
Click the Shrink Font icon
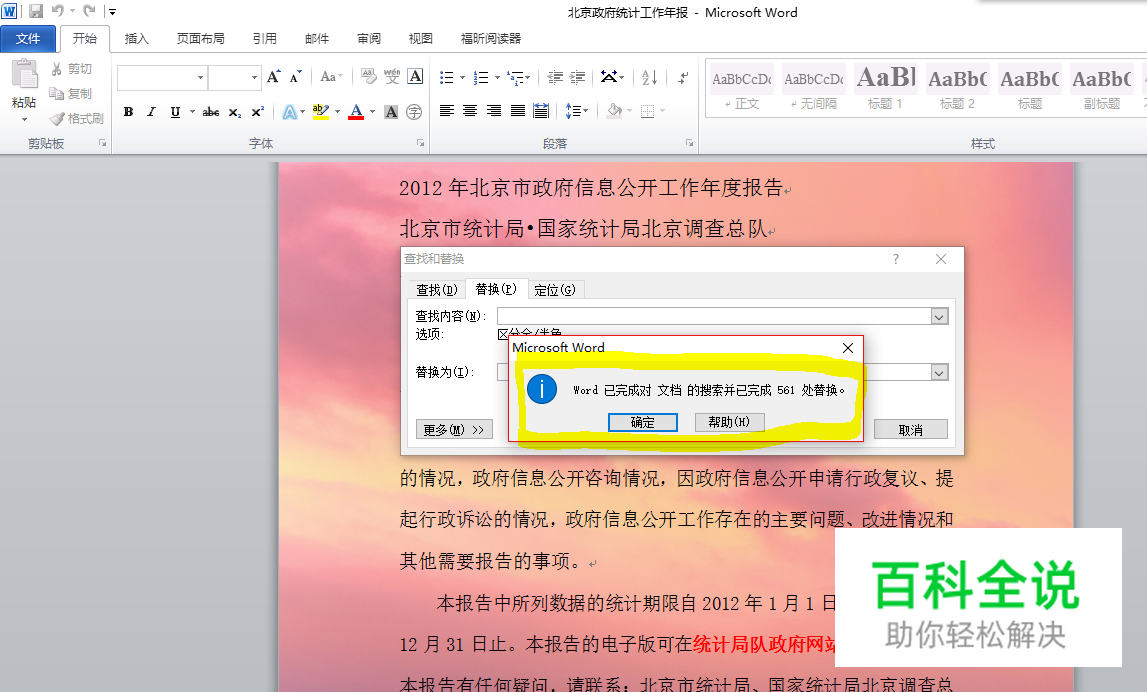click(296, 77)
